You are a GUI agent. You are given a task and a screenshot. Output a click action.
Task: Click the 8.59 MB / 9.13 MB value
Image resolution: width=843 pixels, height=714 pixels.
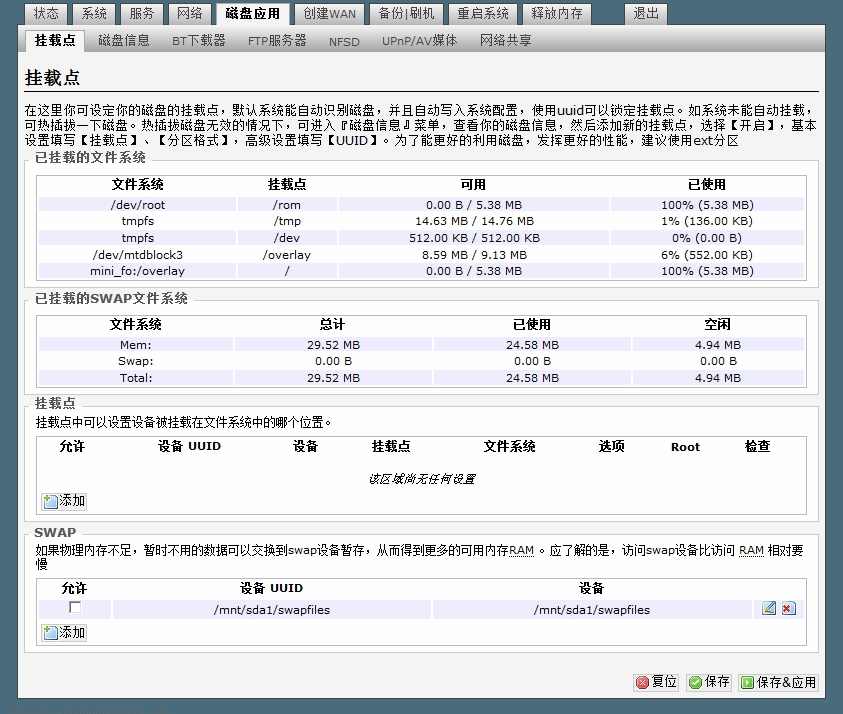[474, 255]
